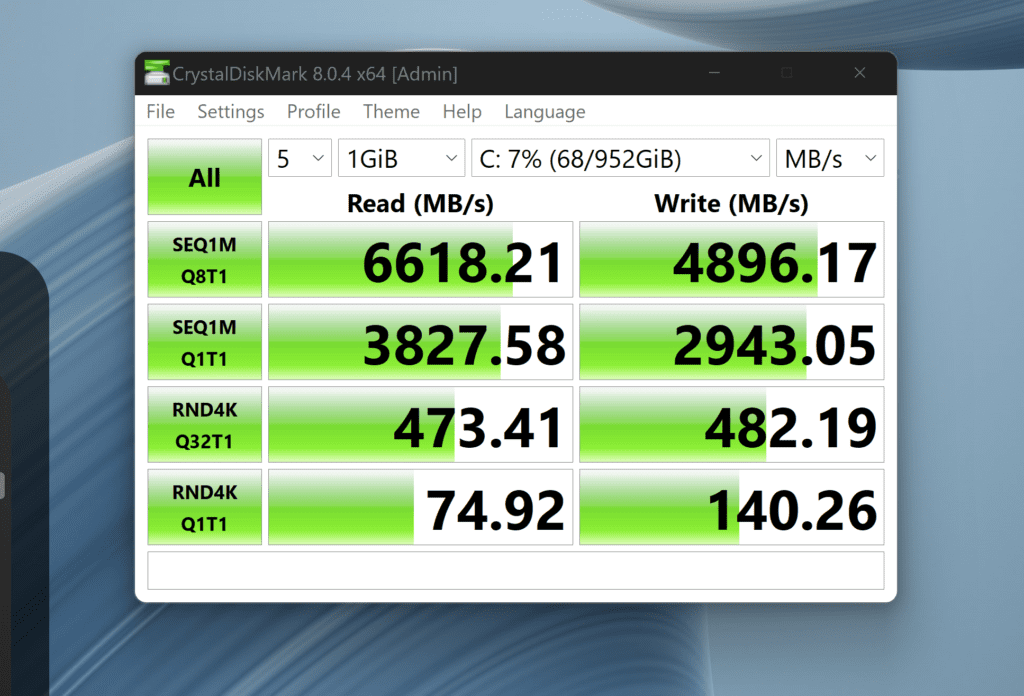Open the unit dropdown showing MB/s
1024x696 pixels.
click(x=830, y=158)
